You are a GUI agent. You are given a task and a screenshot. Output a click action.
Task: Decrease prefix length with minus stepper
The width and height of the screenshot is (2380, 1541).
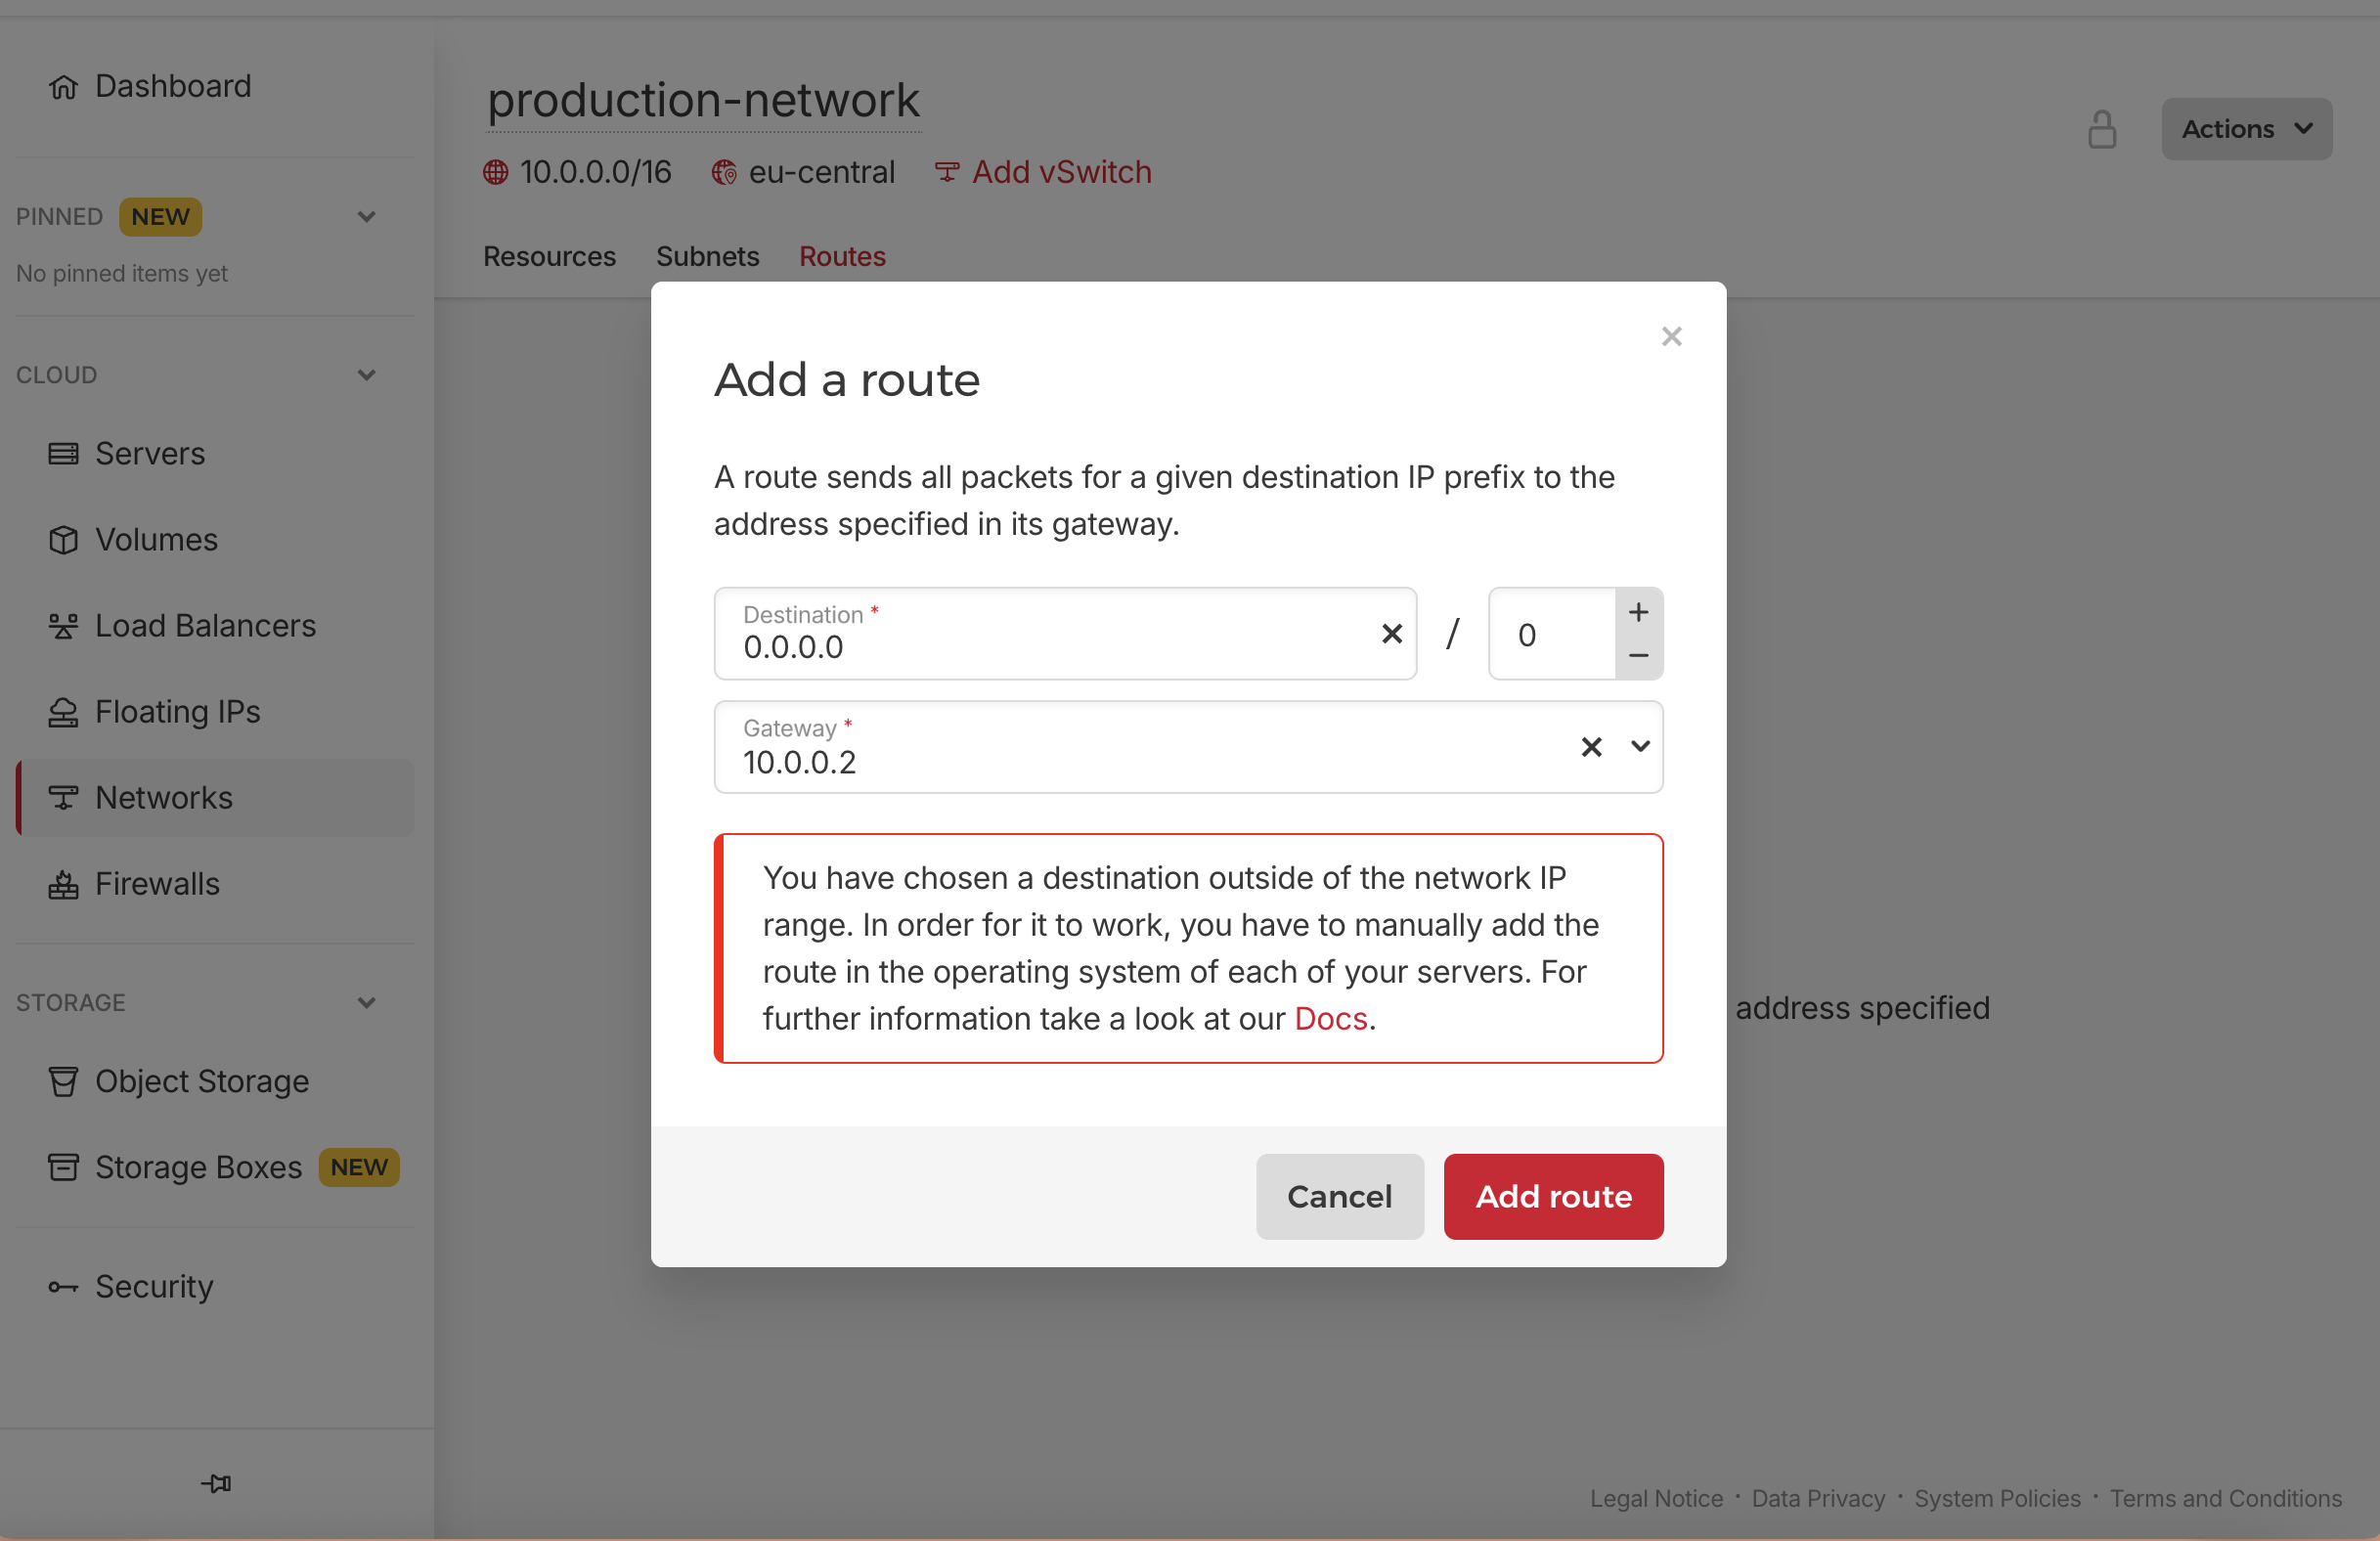[x=1638, y=656]
